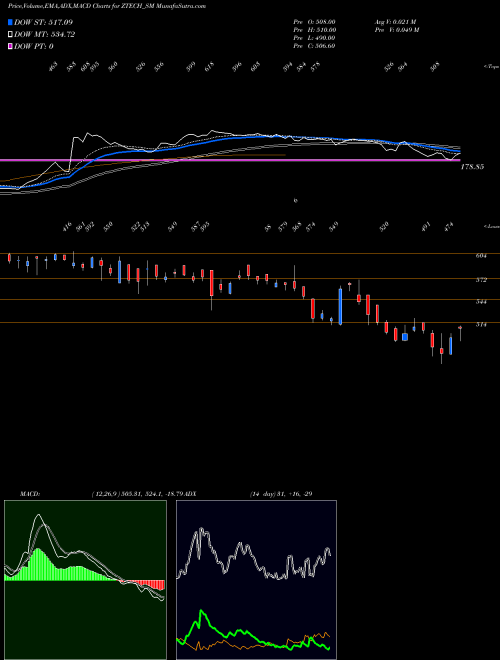Click the '<Lows' label at right edge
The height and width of the screenshot is (660, 500).
click(x=491, y=226)
